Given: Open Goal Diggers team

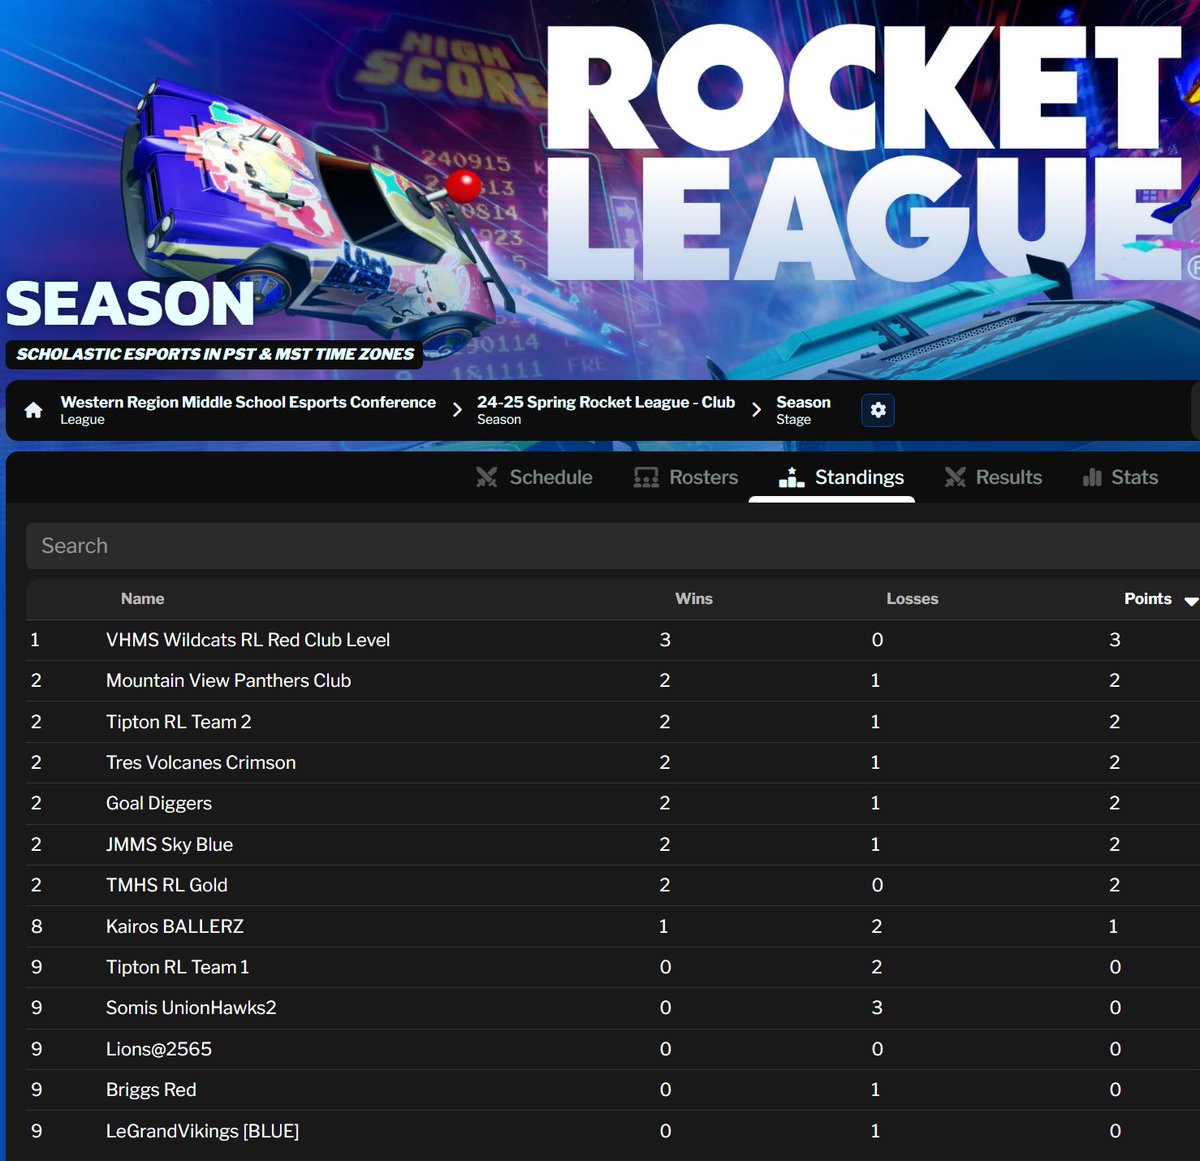Looking at the screenshot, I should 159,804.
